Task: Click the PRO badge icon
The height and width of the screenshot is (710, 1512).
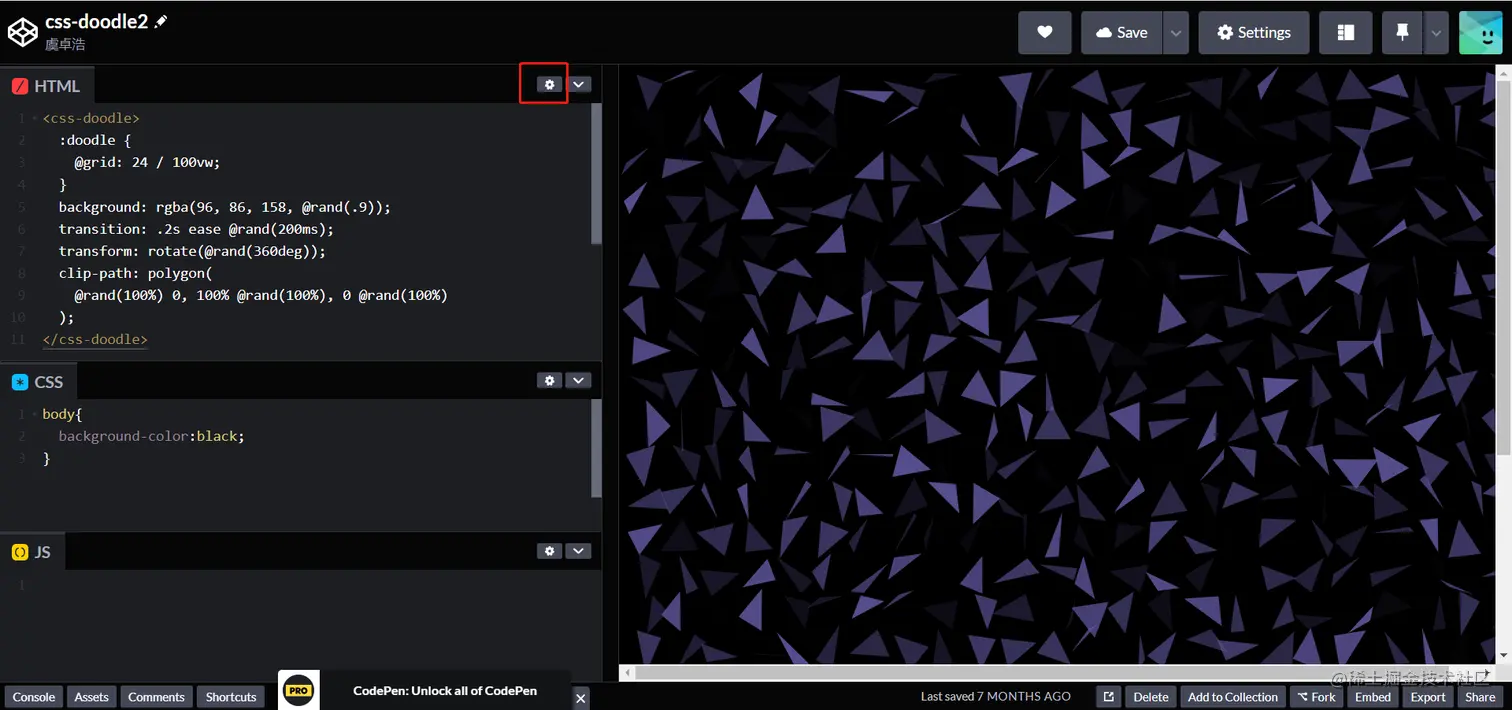Action: point(299,690)
